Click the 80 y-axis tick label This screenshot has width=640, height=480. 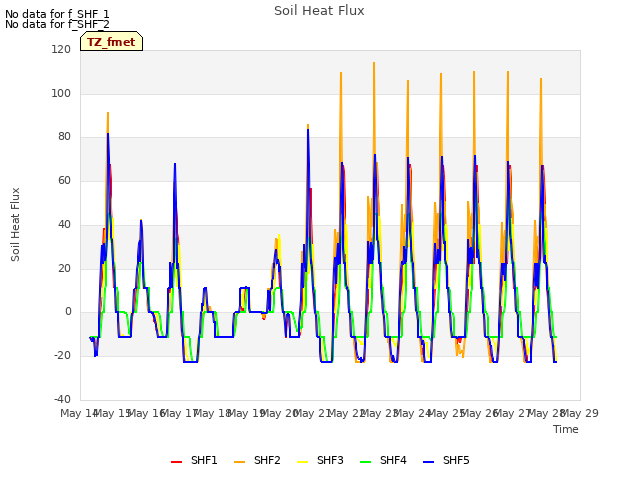(64, 137)
